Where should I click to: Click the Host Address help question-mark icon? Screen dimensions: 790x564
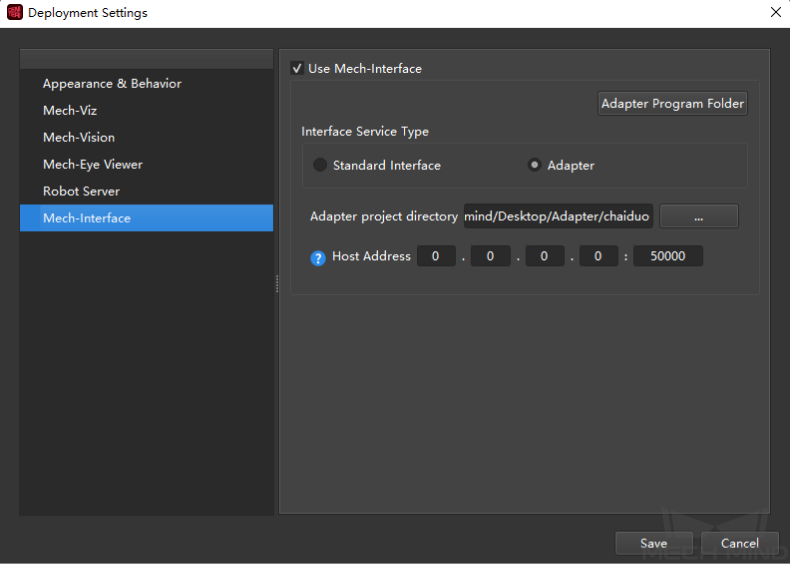coord(318,258)
